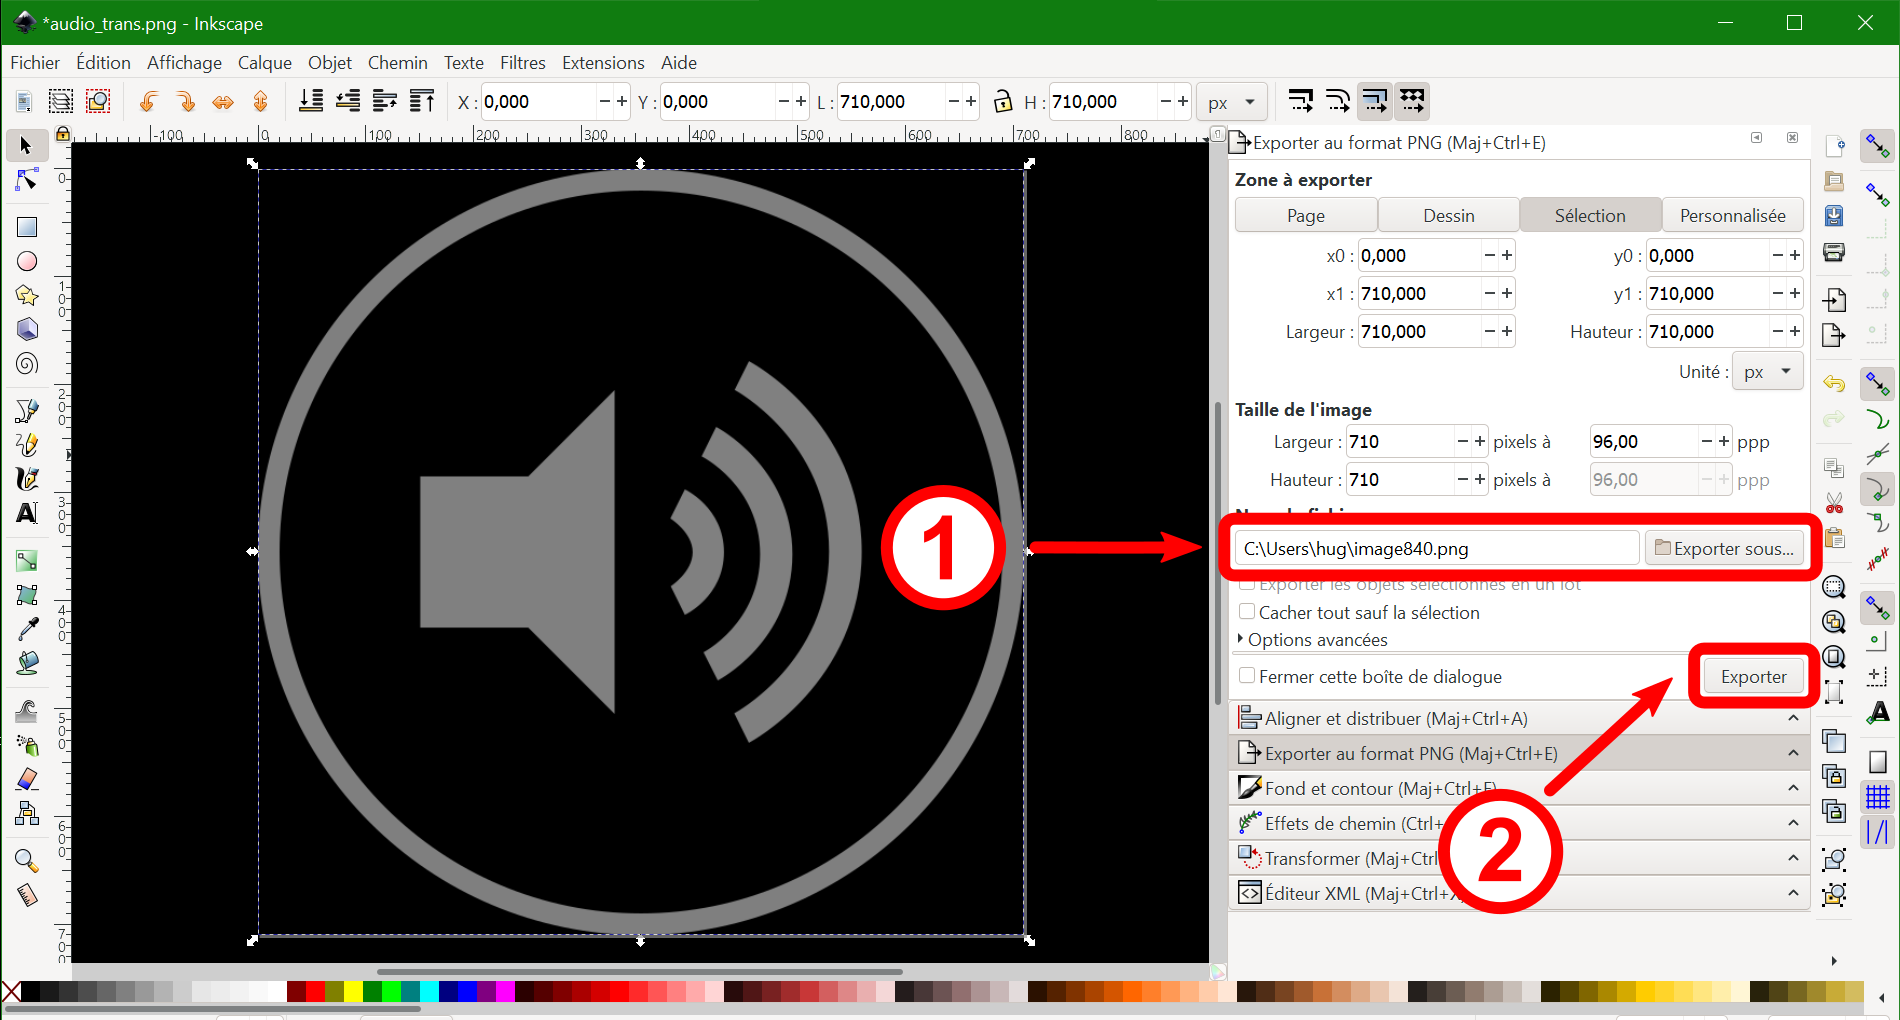The image size is (1900, 1020).
Task: Open the Unité px dropdown
Action: tap(1767, 372)
